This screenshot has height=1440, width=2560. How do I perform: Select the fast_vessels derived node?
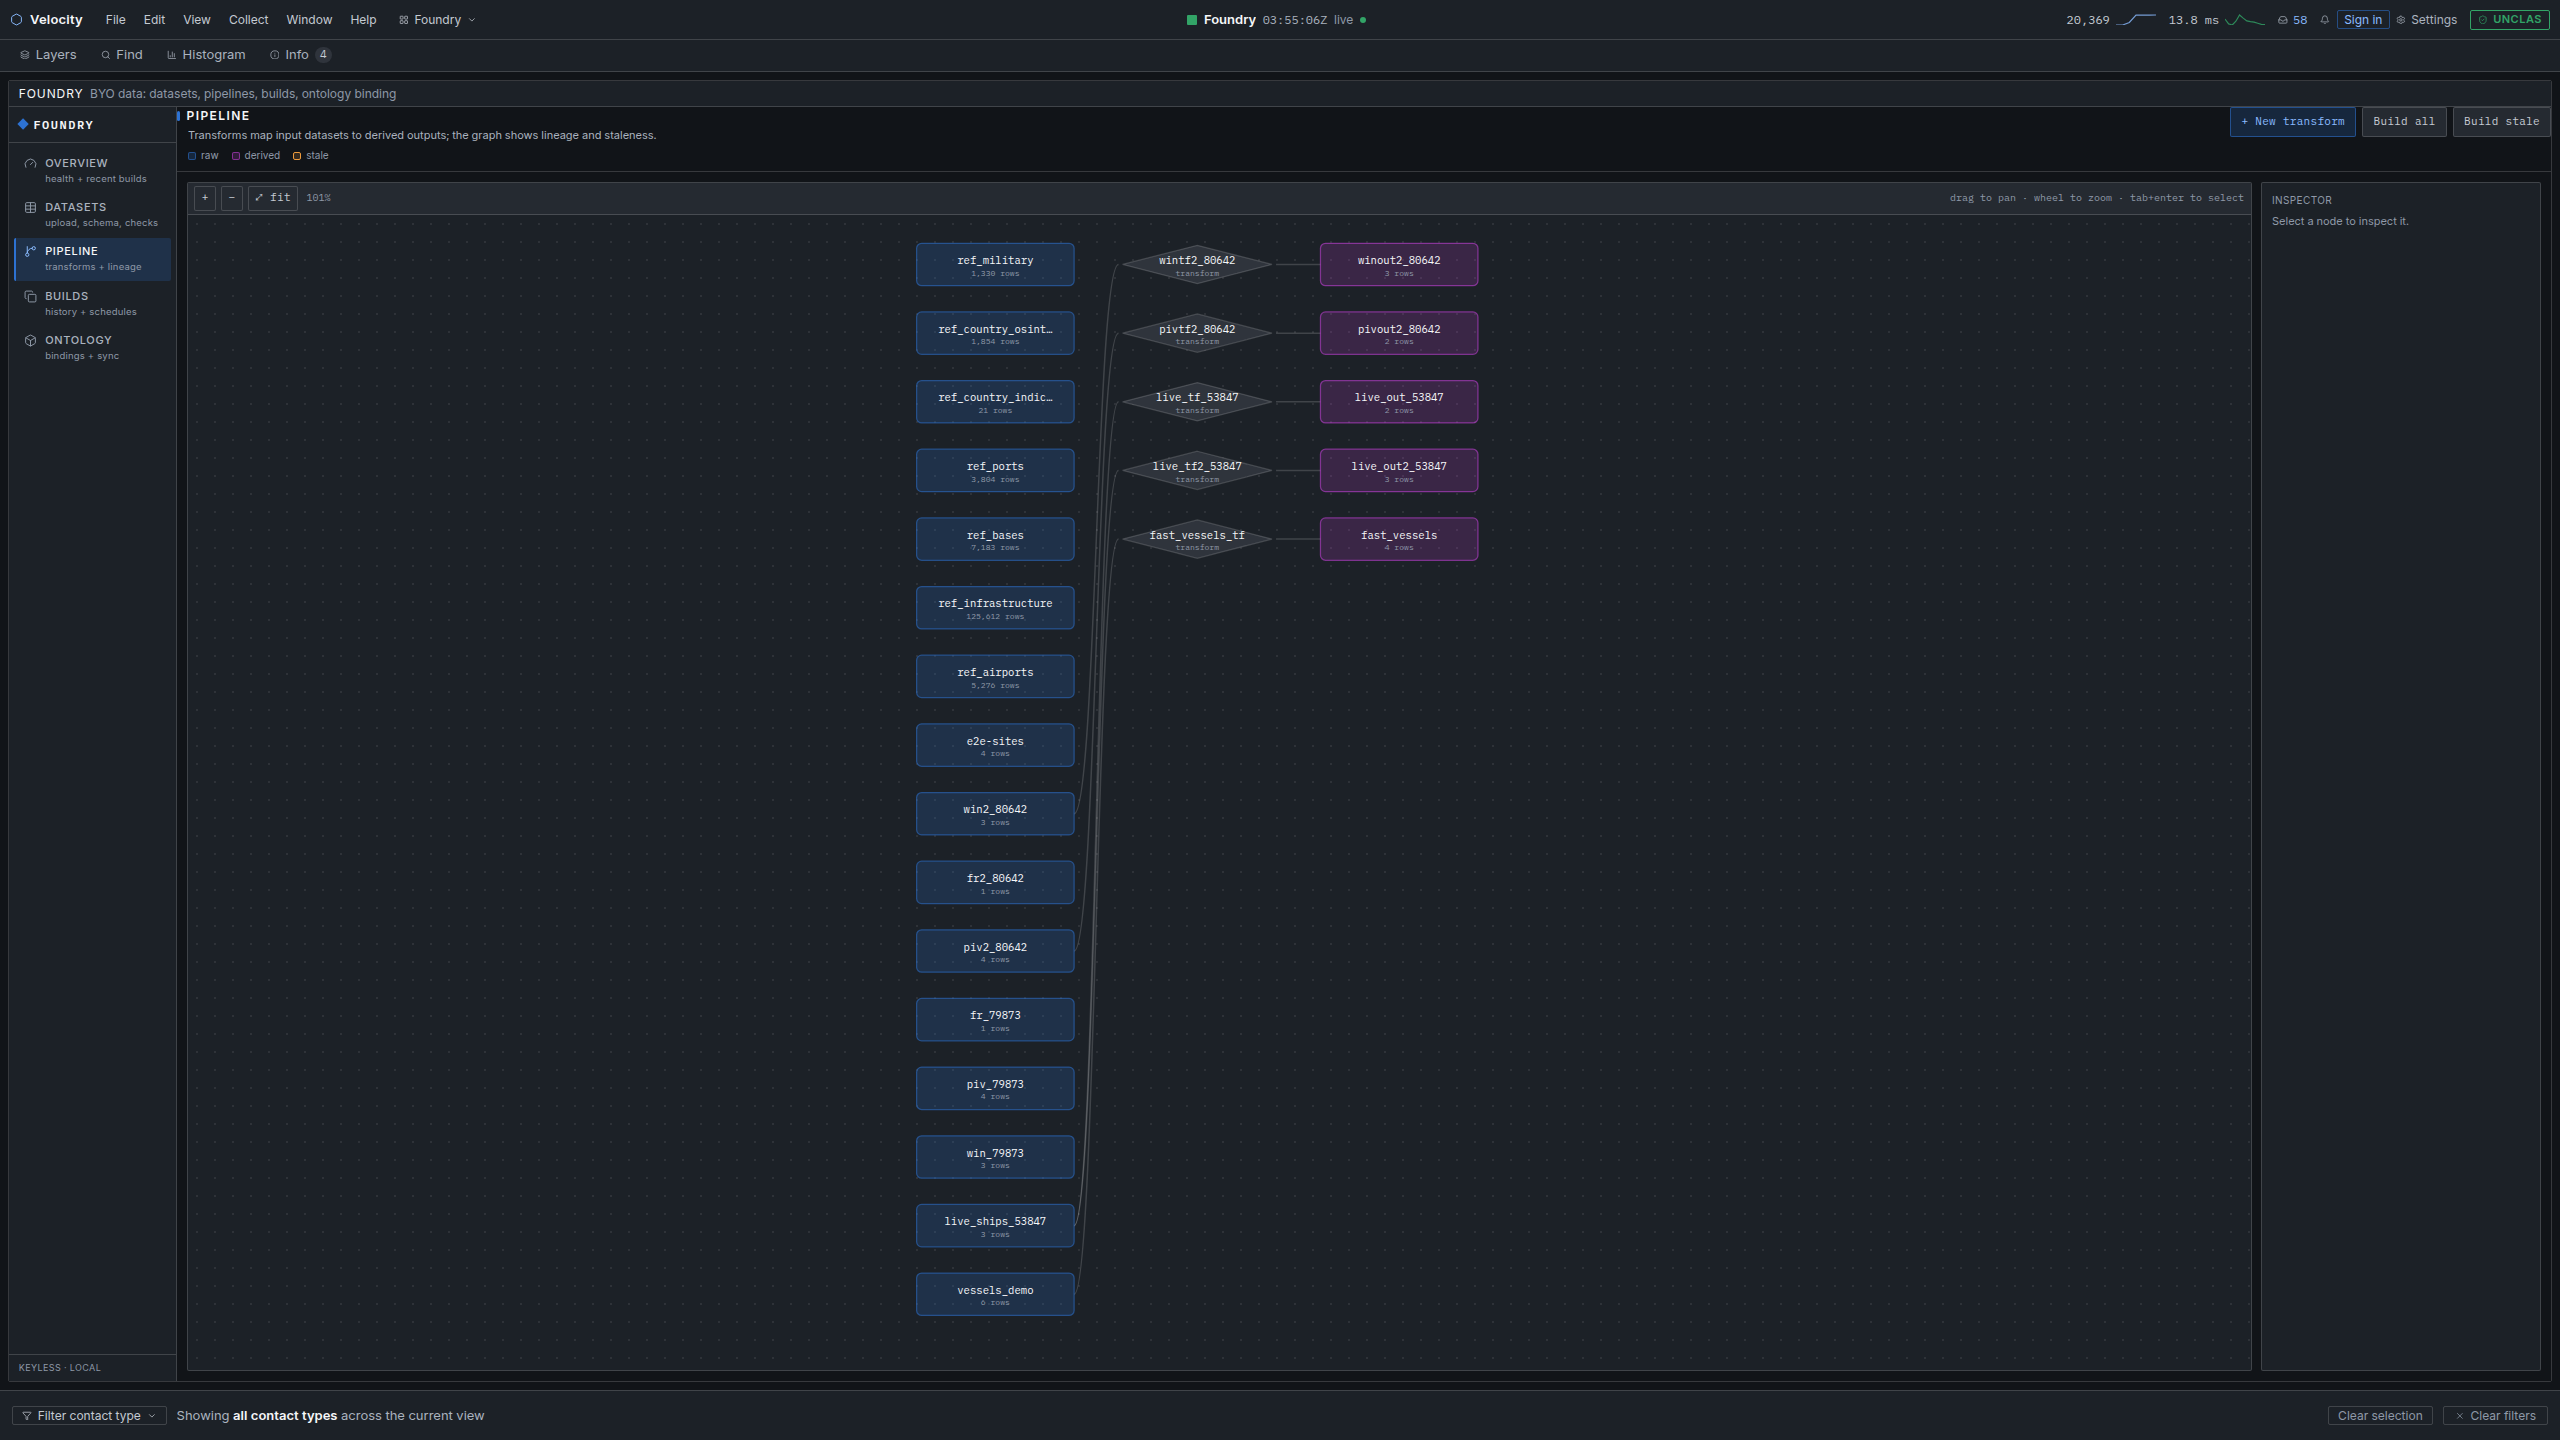point(1399,540)
